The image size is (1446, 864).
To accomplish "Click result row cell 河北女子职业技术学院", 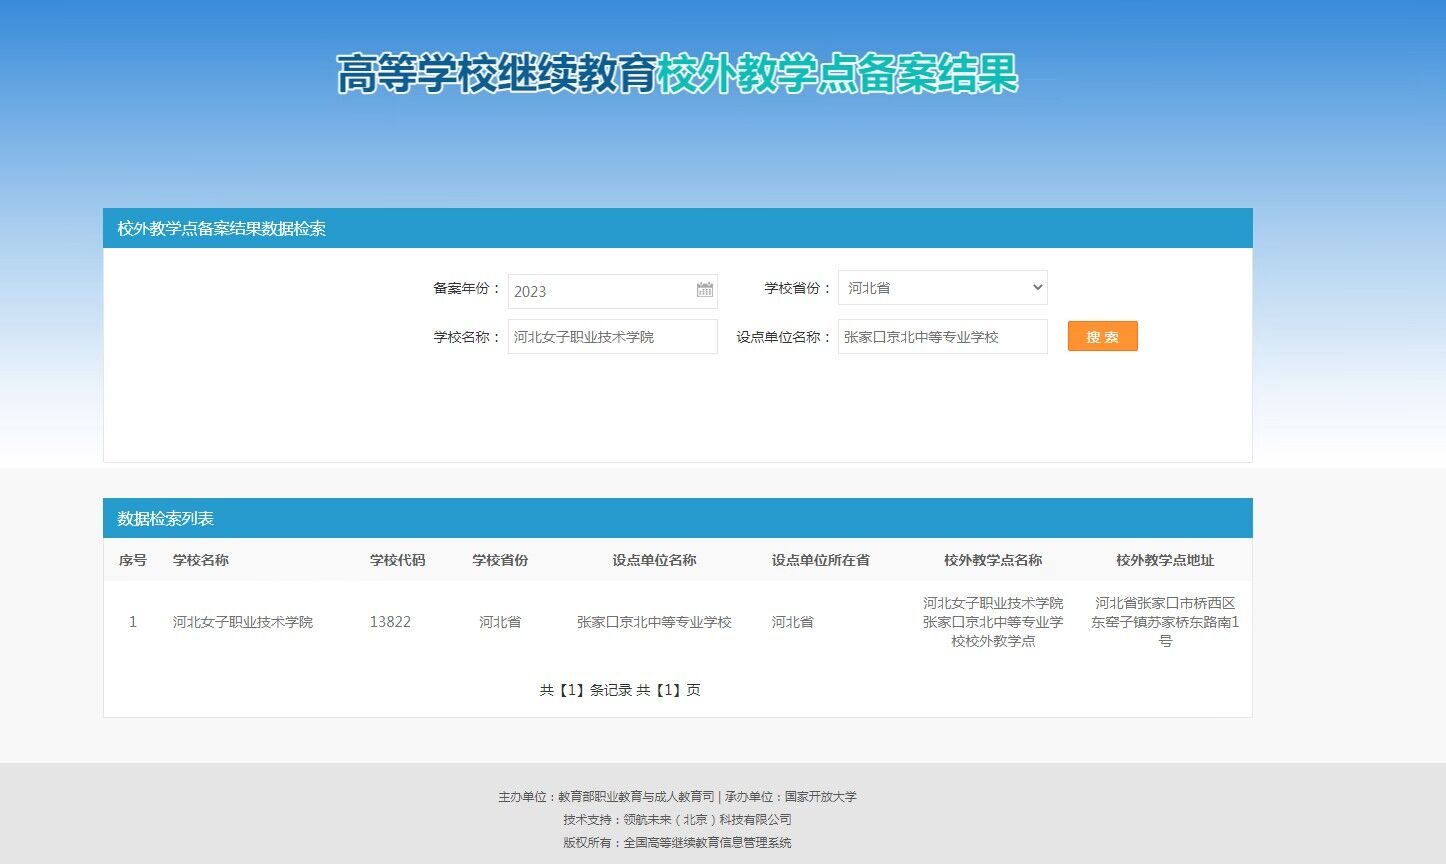I will (243, 622).
